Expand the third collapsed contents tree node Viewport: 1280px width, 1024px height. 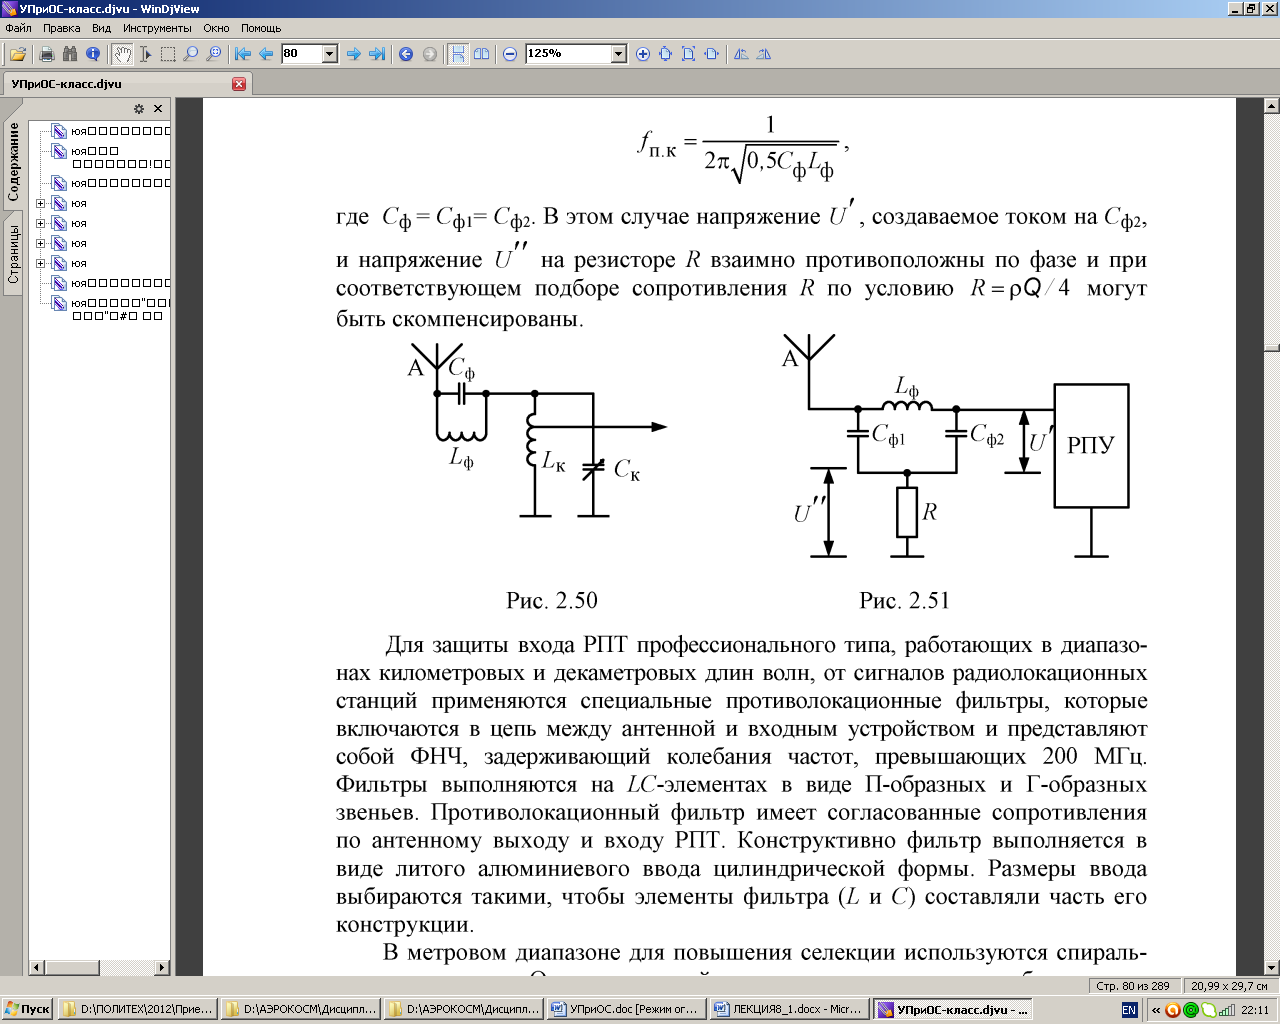tap(41, 243)
